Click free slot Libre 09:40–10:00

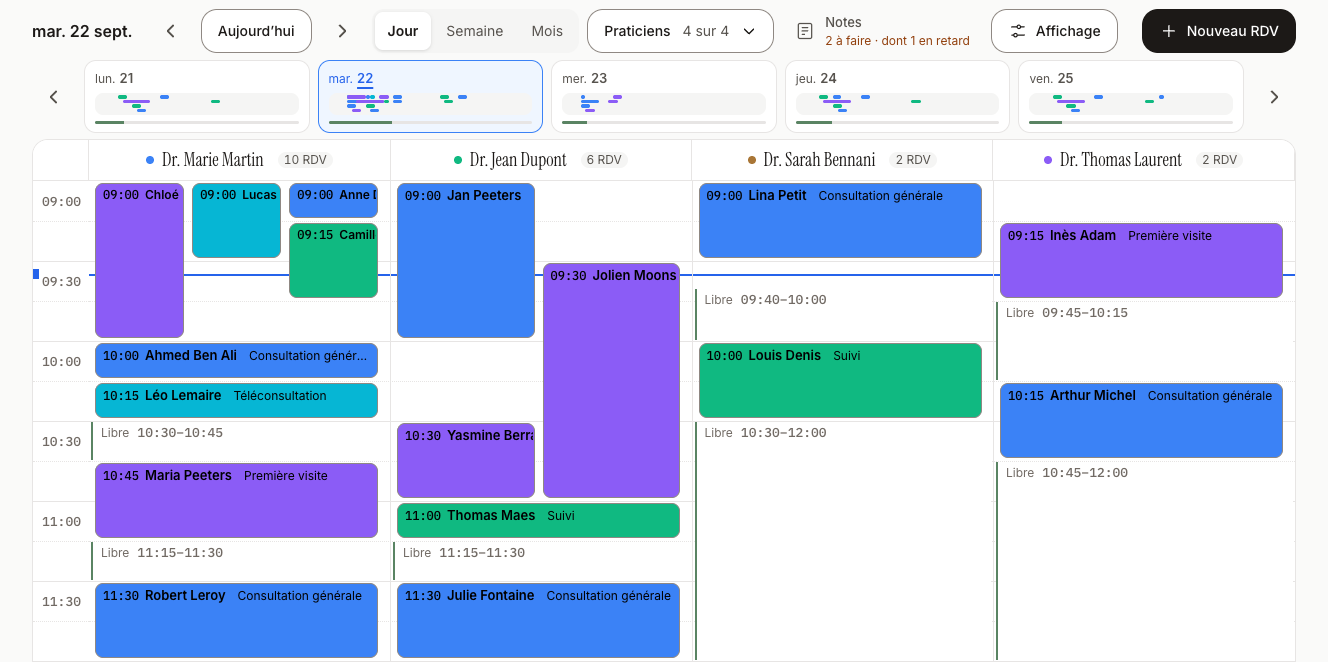coord(840,314)
